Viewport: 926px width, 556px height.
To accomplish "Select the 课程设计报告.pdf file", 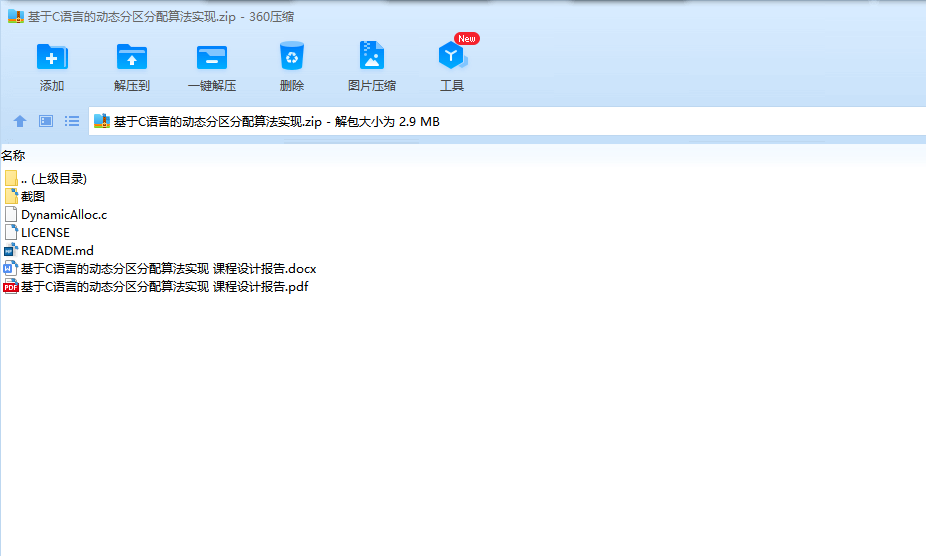I will [x=156, y=287].
